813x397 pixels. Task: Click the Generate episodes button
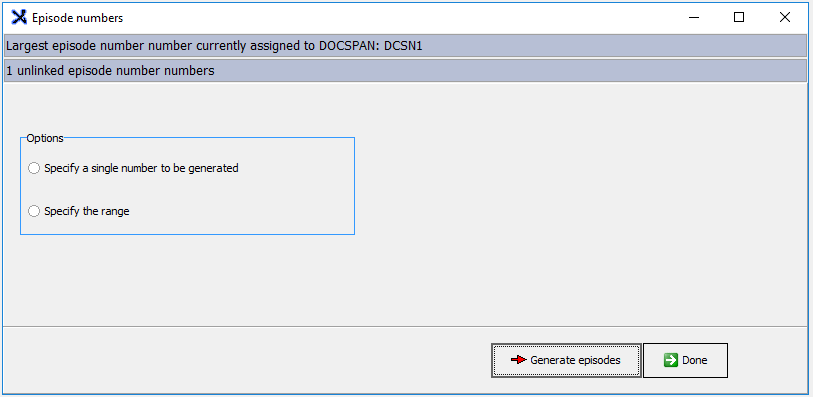pos(566,360)
